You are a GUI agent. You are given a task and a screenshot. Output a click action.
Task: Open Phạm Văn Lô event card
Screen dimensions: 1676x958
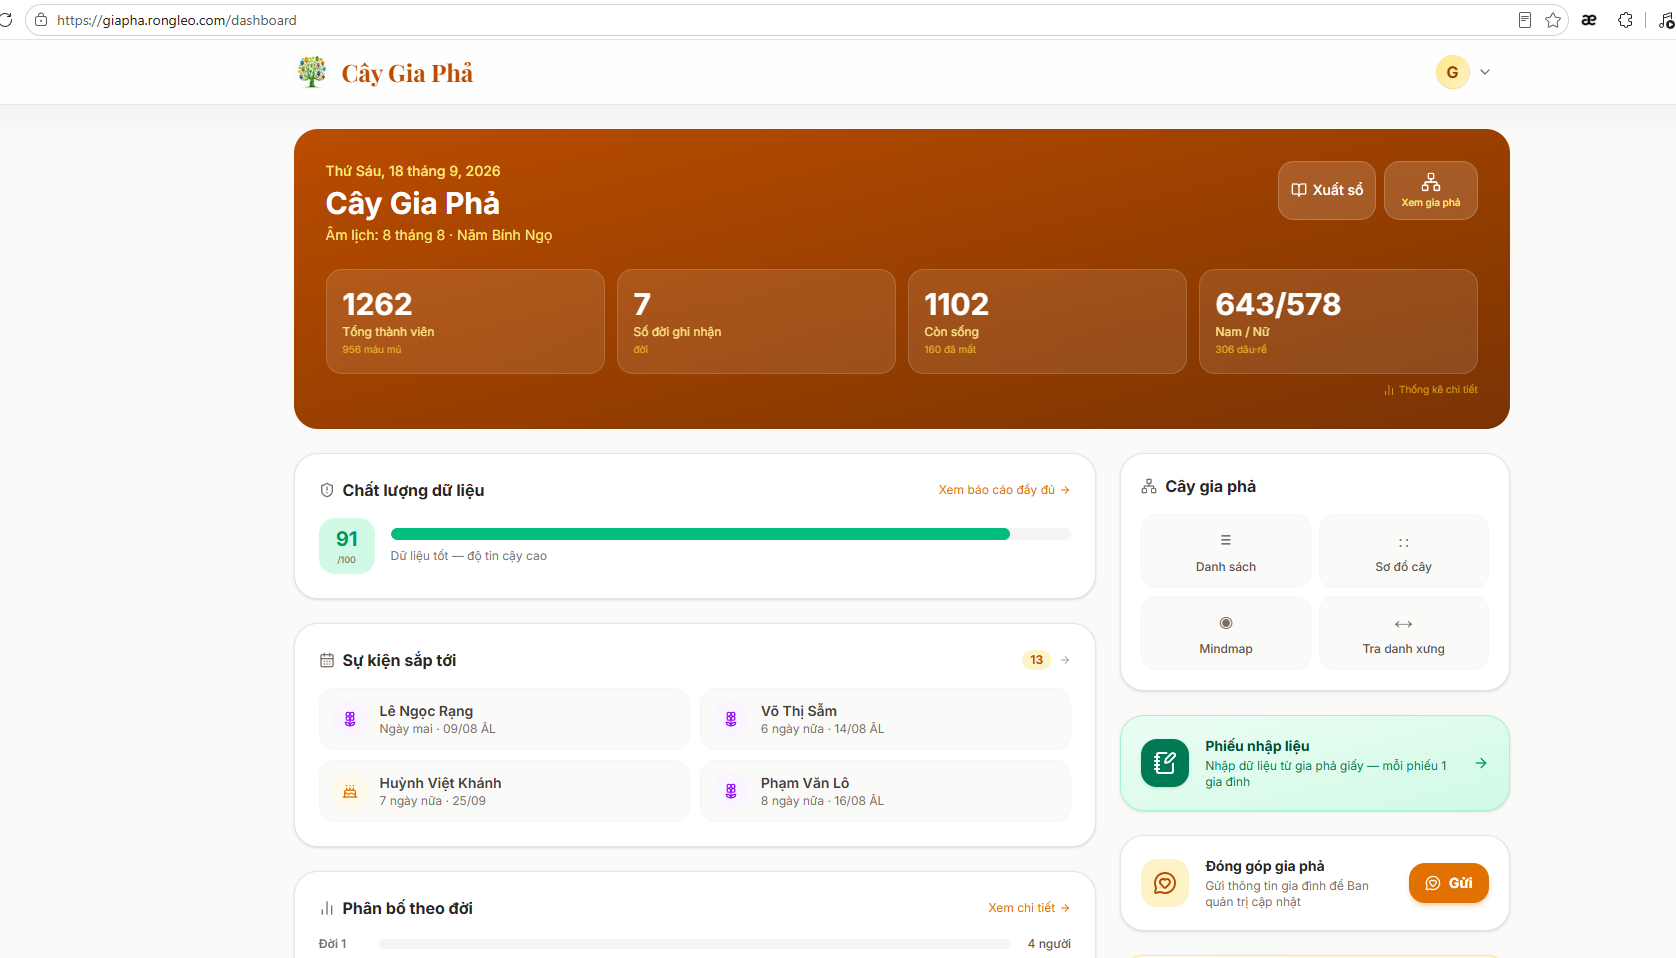pyautogui.click(x=885, y=791)
